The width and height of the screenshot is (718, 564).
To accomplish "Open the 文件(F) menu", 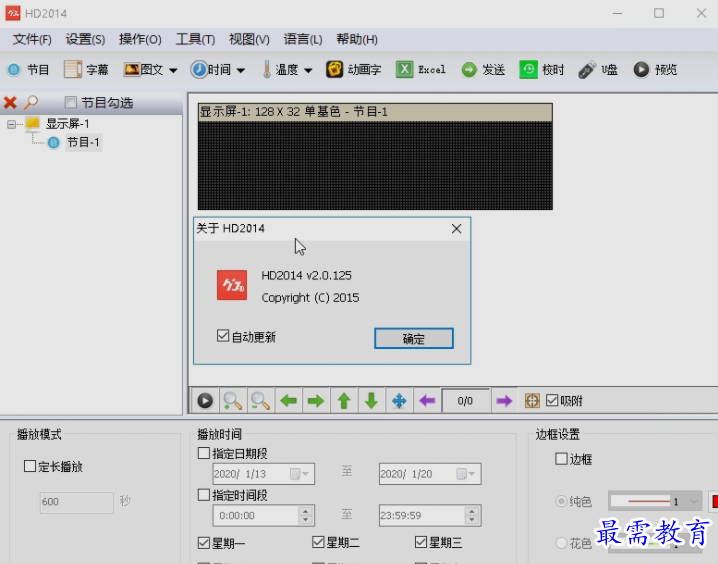I will point(32,39).
